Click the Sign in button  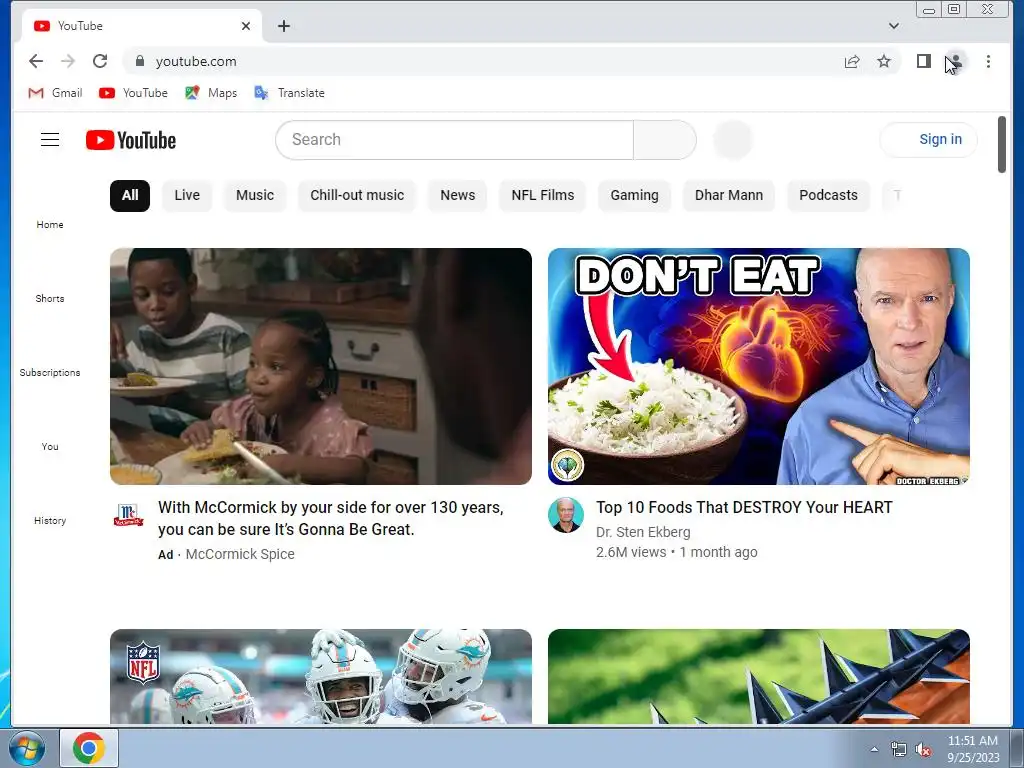(x=929, y=140)
